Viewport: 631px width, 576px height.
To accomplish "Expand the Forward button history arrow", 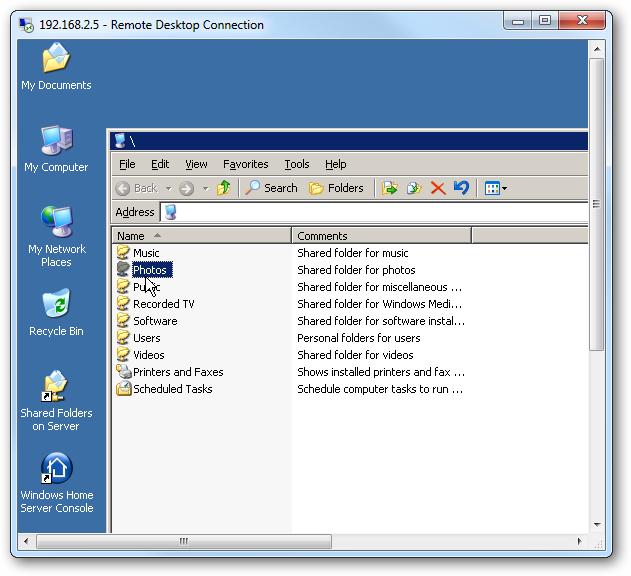I will 205,189.
